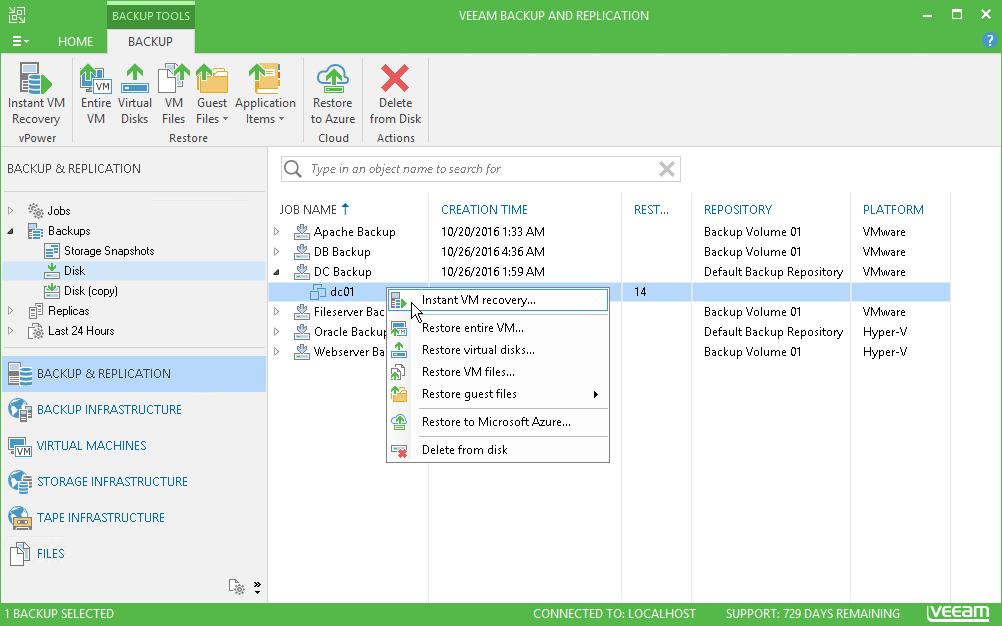Switch to the HOME ribbon tab
1002x626 pixels.
pyautogui.click(x=75, y=42)
